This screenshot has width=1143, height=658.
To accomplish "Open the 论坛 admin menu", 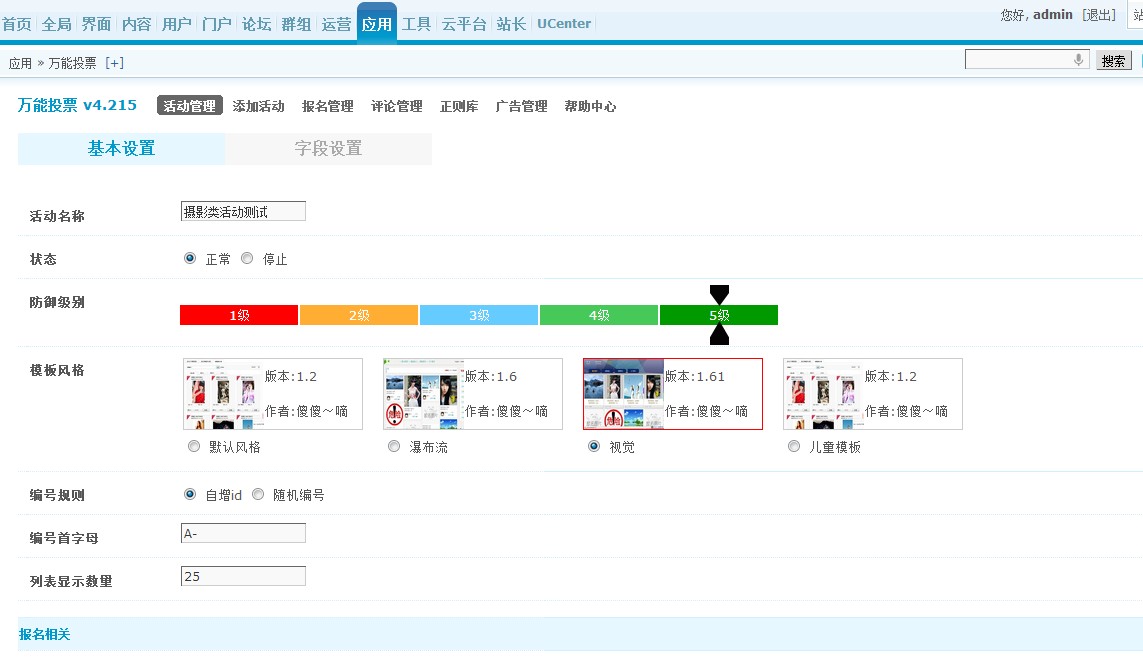I will click(x=256, y=24).
